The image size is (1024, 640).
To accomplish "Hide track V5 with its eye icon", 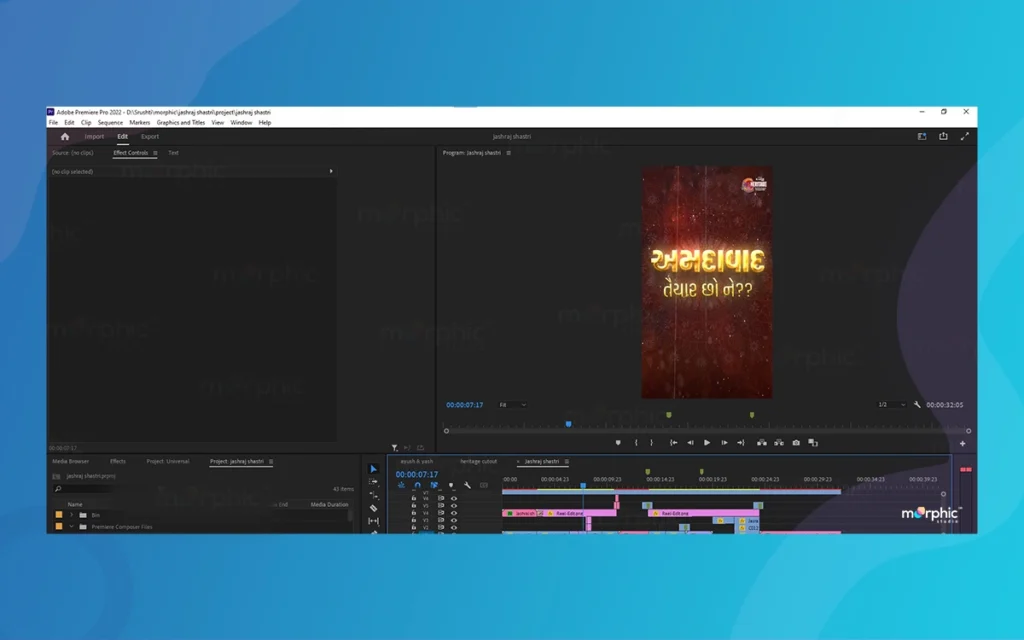I will point(454,505).
